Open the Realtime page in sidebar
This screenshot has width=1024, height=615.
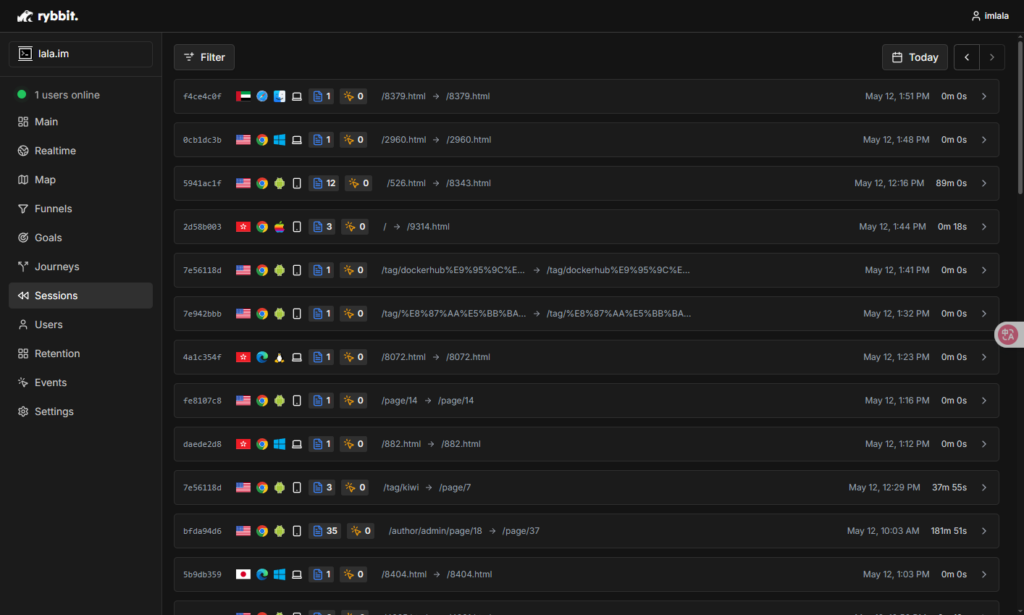(x=55, y=151)
